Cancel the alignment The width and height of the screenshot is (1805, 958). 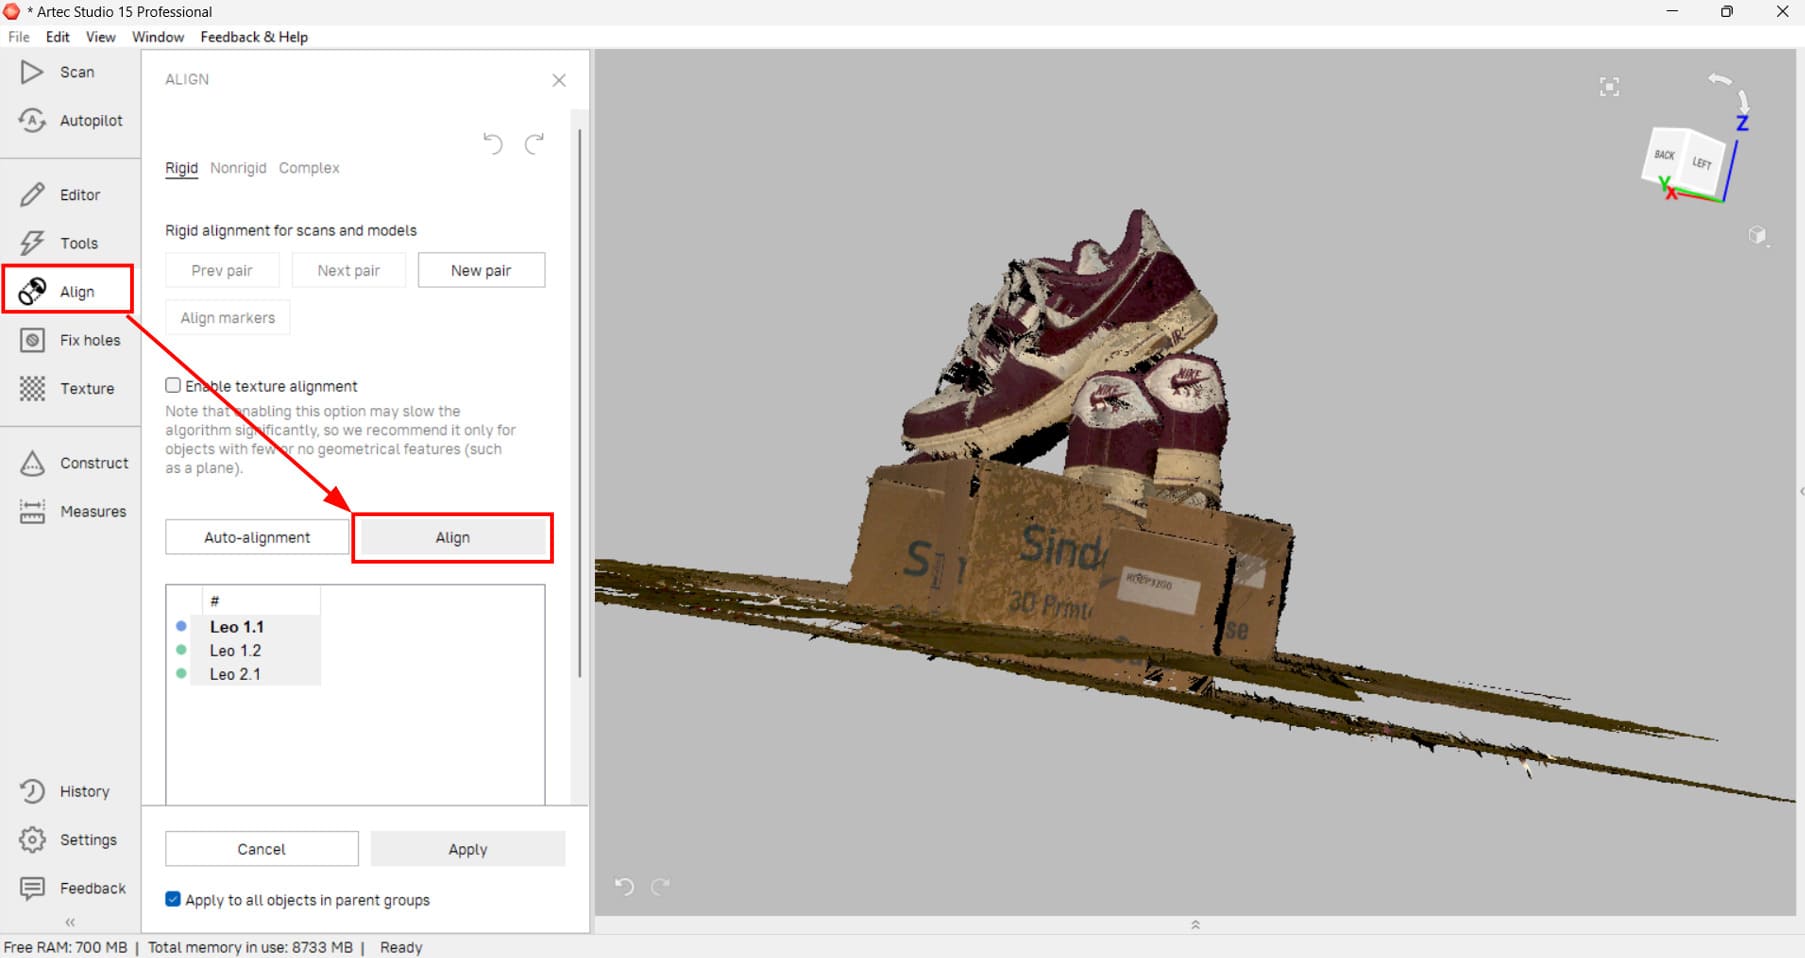(262, 849)
